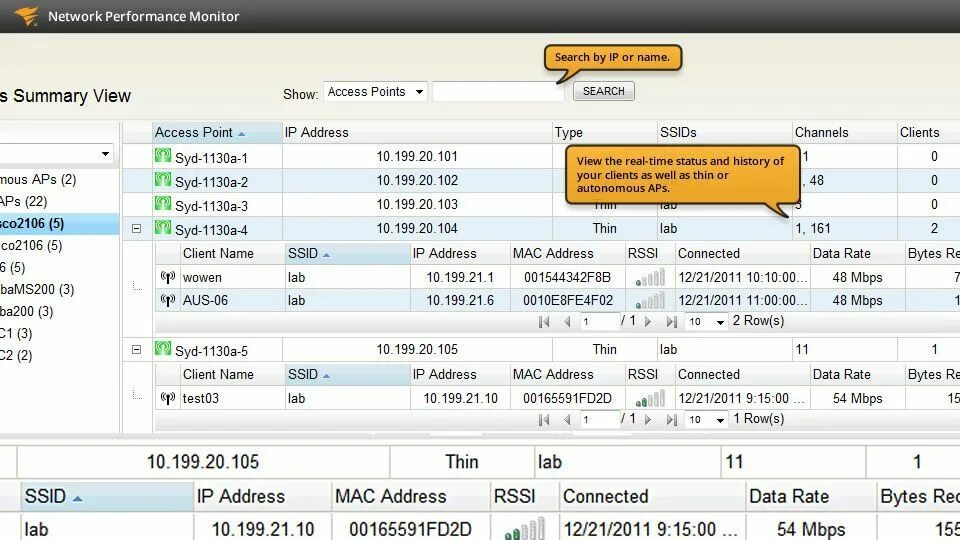
Task: Click the Syd-1130a-5 access point icon
Action: [x=162, y=348]
